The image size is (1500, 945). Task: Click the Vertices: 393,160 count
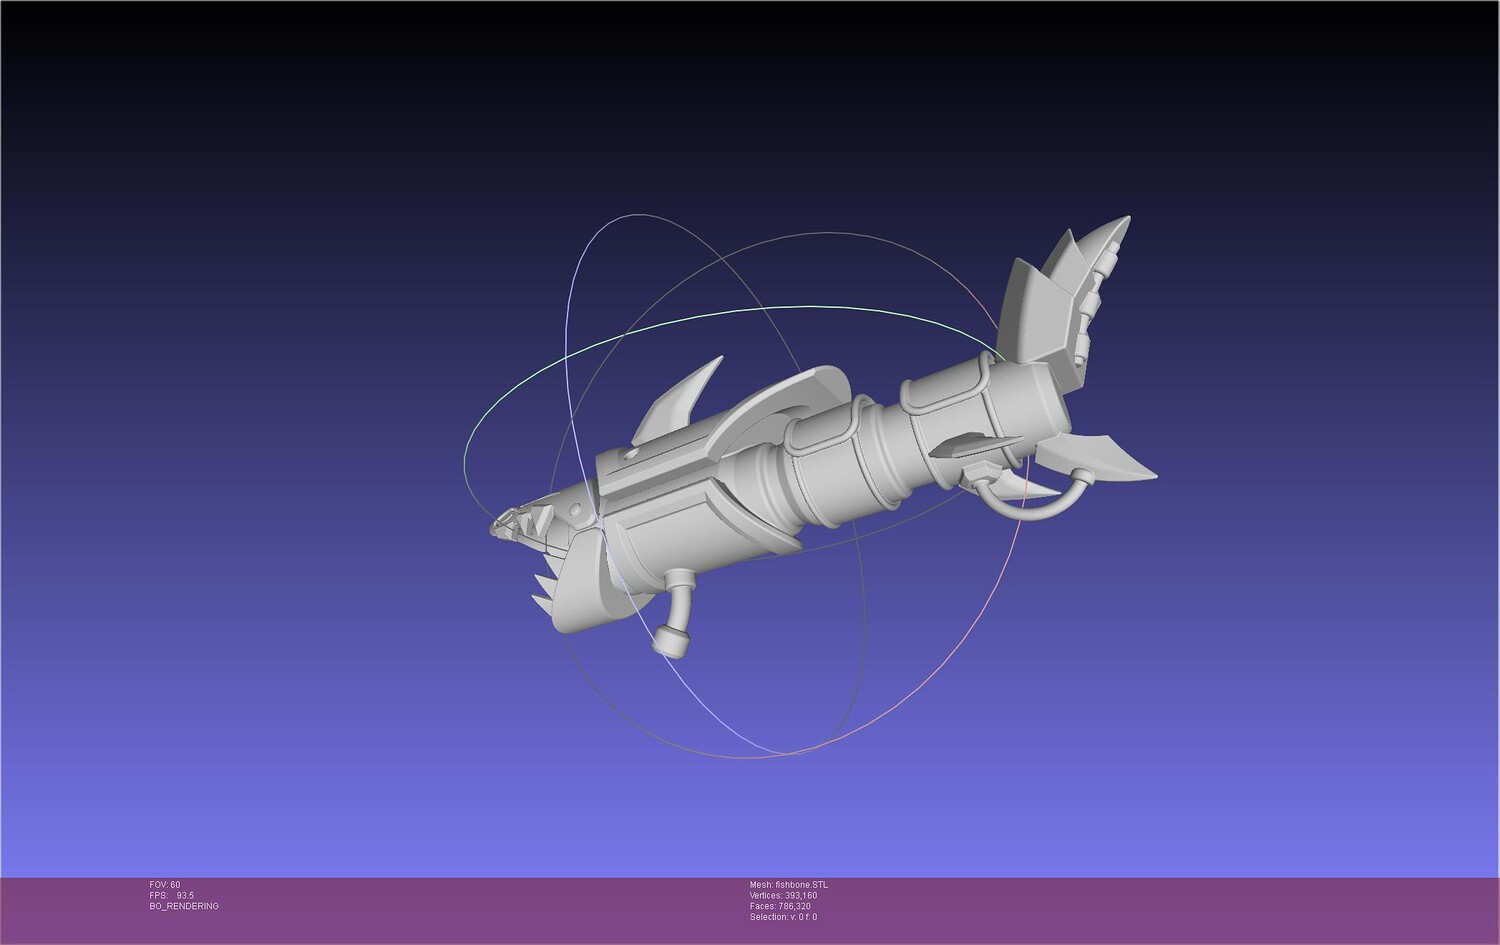click(x=783, y=896)
